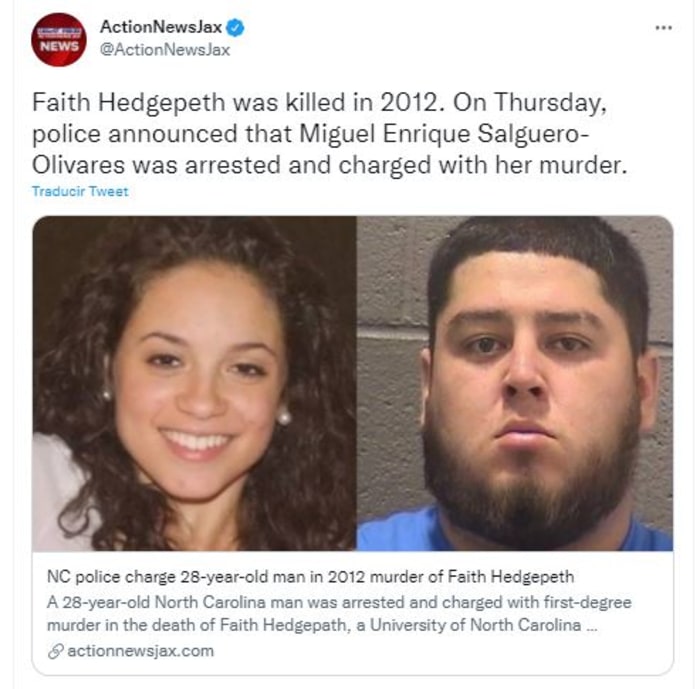700x689 pixels.
Task: Click the trailing ellipsis after University of North Carolina
Action: [592, 626]
